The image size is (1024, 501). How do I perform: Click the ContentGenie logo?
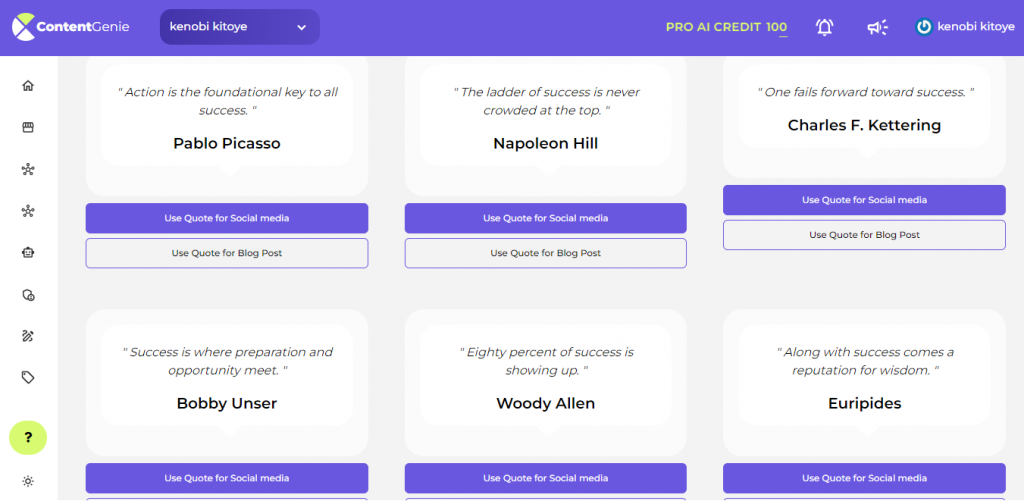click(x=71, y=27)
